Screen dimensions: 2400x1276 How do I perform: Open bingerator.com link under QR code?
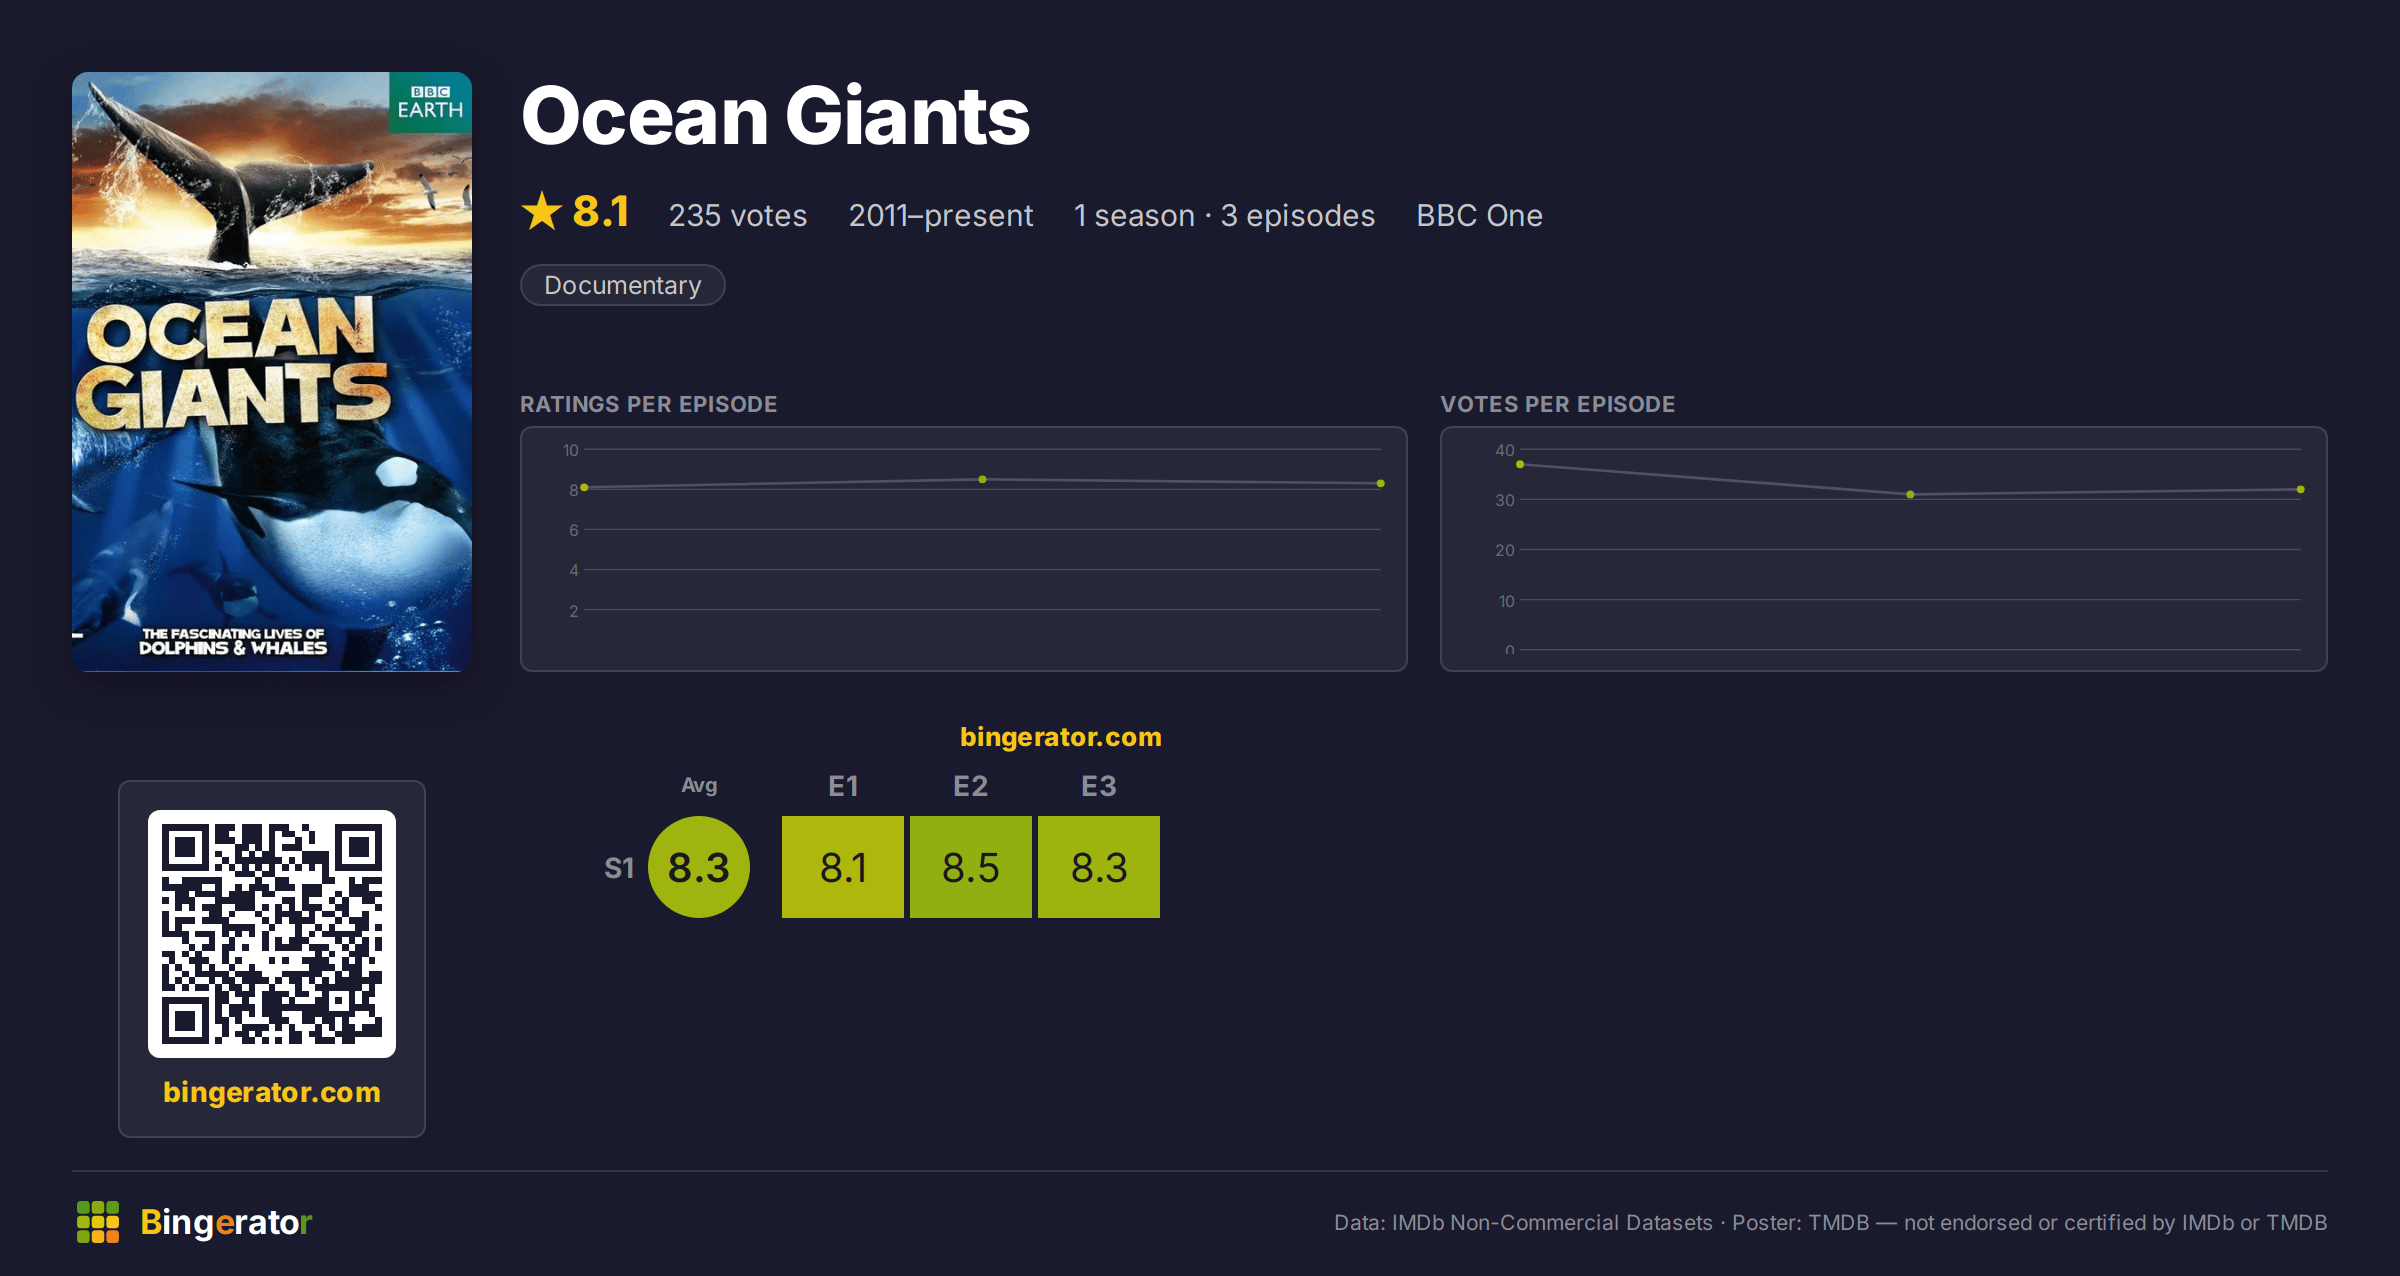272,1092
